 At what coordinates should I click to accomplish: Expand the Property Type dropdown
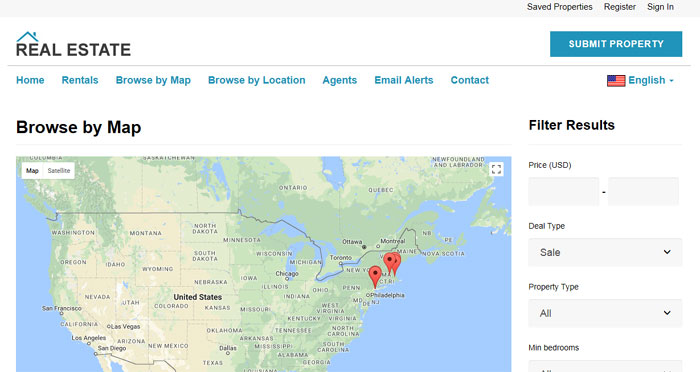(605, 313)
